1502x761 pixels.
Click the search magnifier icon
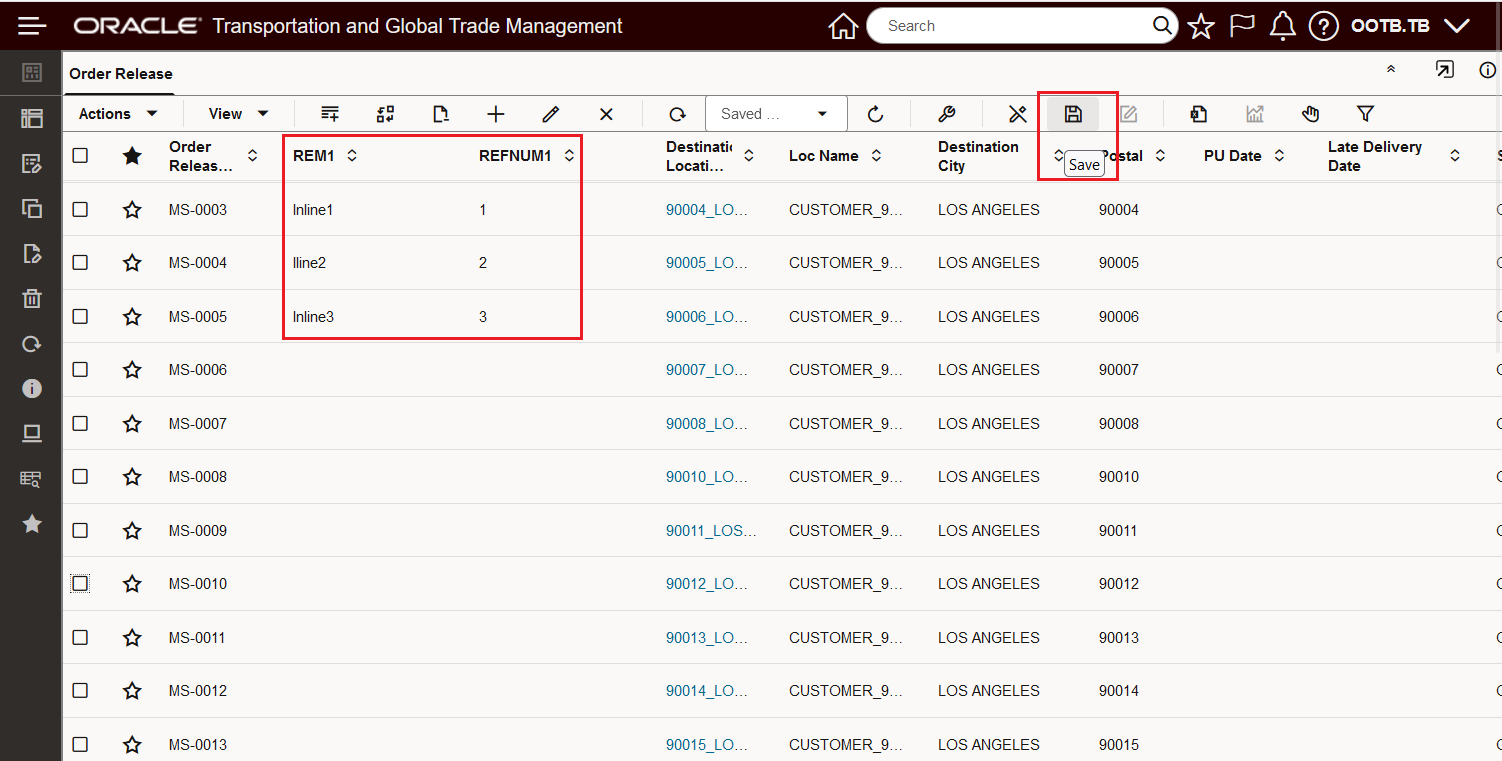coord(1162,26)
